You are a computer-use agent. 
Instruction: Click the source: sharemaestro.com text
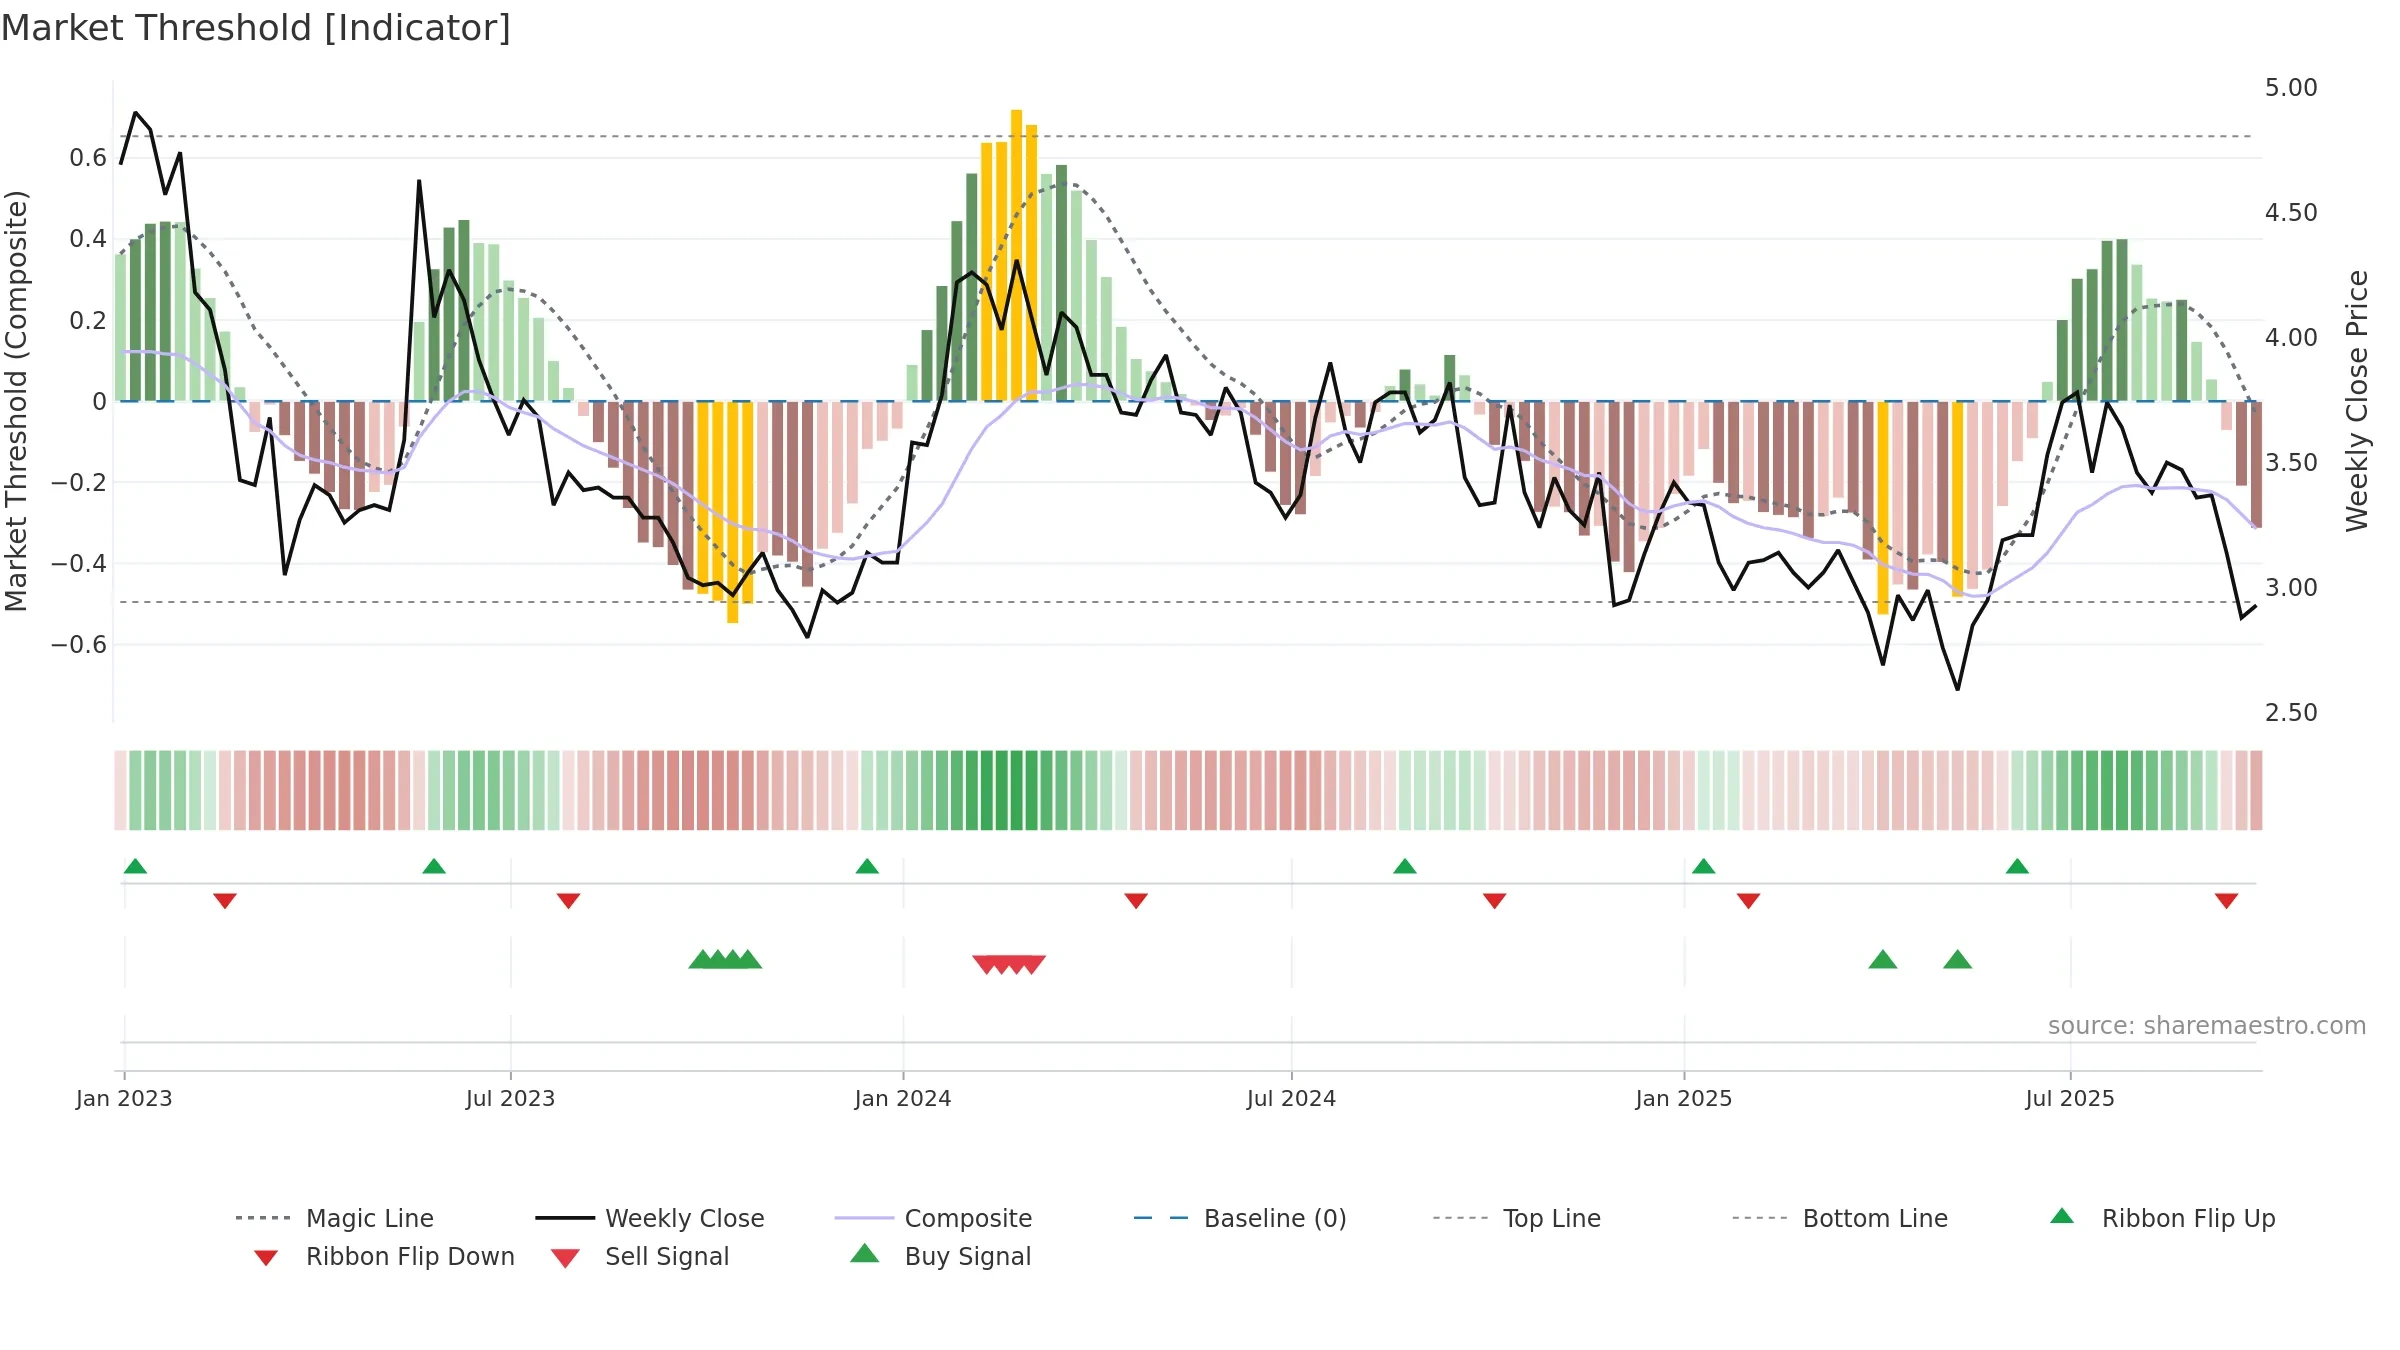point(2207,1025)
